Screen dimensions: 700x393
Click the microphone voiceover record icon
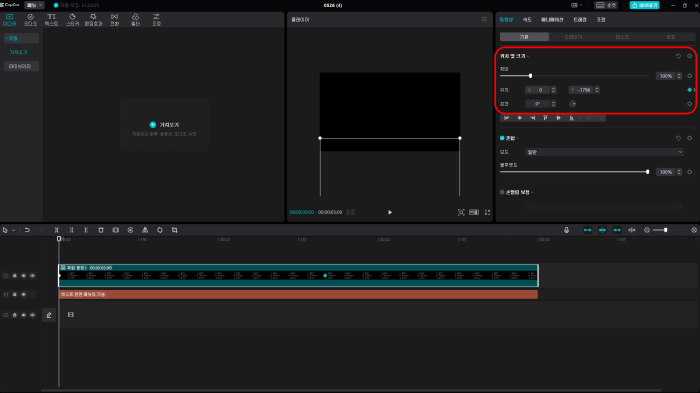point(567,230)
